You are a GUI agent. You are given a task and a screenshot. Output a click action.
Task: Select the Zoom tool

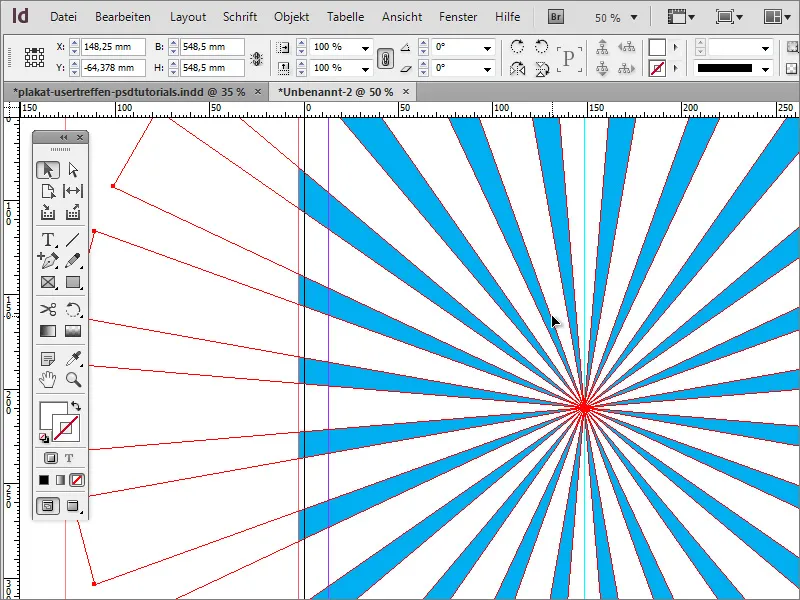tap(73, 380)
